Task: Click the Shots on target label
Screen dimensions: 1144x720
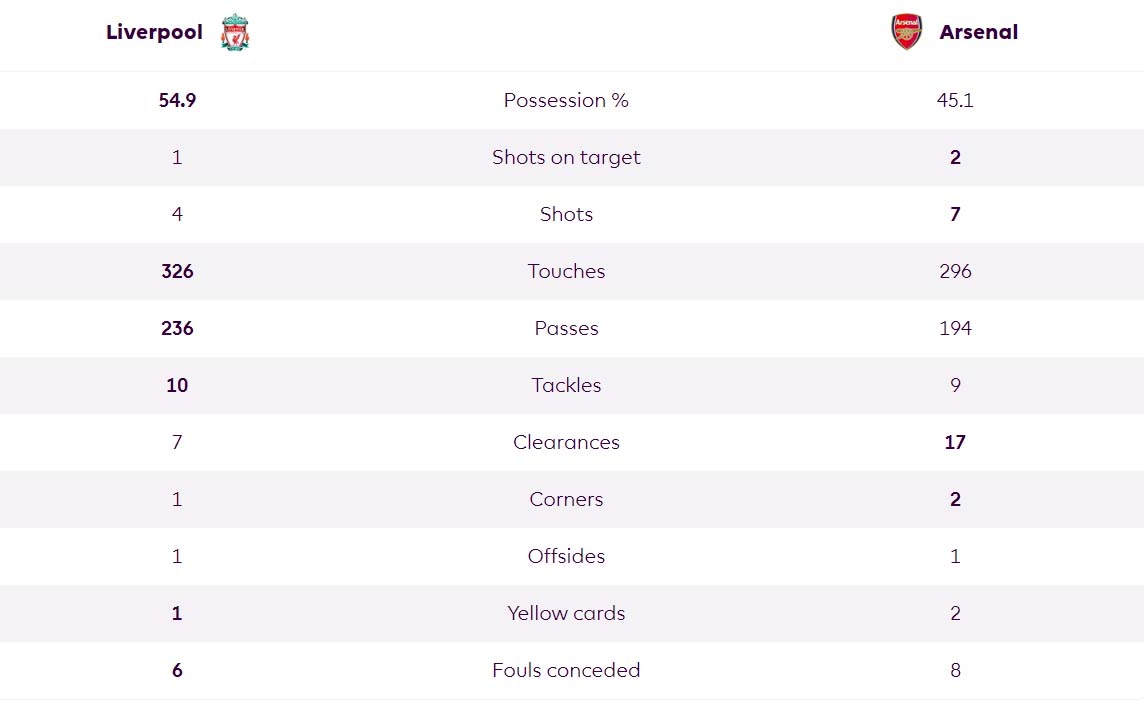Action: point(566,157)
